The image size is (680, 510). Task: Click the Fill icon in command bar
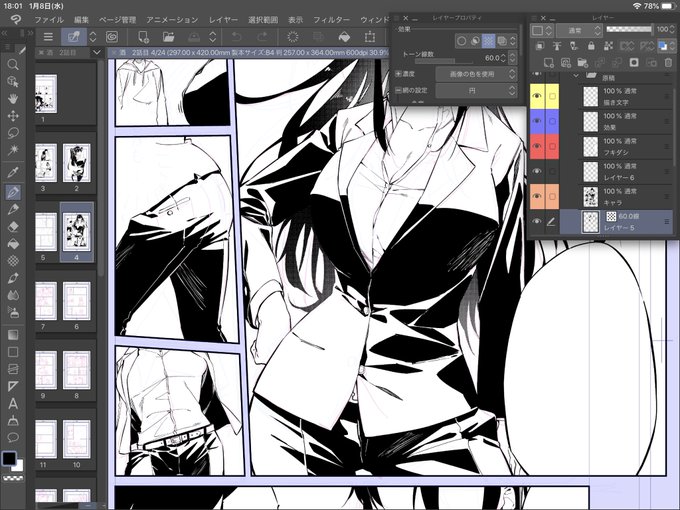344,37
